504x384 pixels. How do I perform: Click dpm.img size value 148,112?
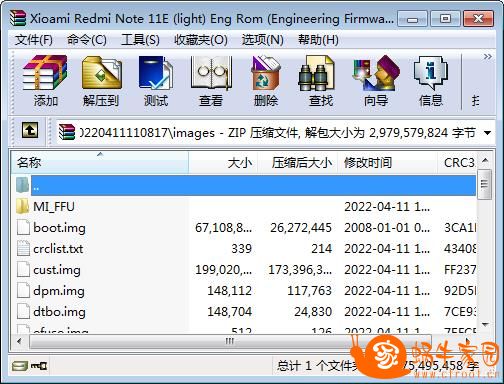229,291
